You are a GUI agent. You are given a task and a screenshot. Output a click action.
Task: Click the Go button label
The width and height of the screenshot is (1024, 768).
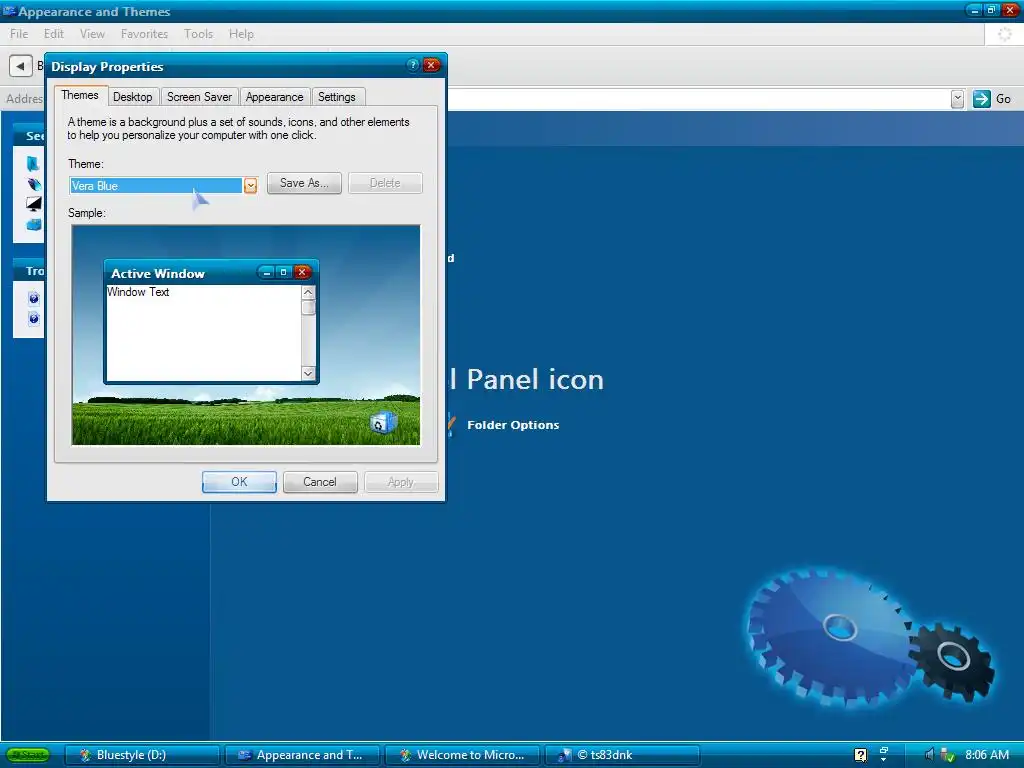[1003, 99]
